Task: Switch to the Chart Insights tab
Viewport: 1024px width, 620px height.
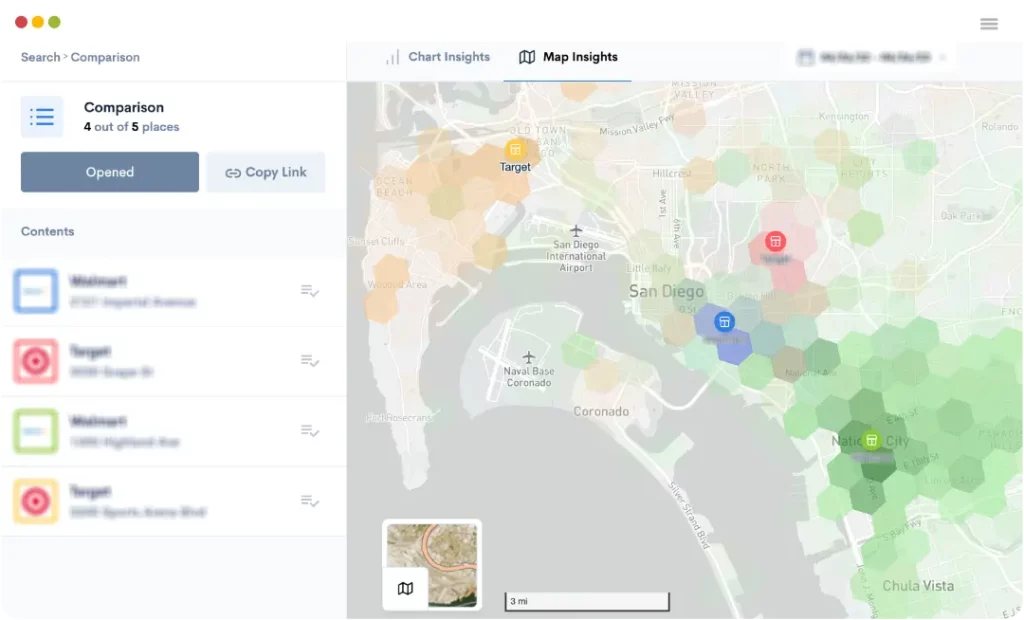Action: click(x=438, y=57)
